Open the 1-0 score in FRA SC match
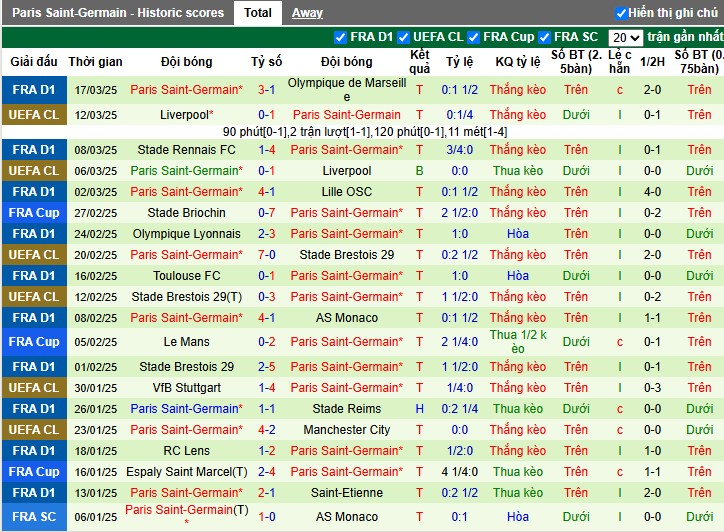This screenshot has width=724, height=532. [x=266, y=517]
